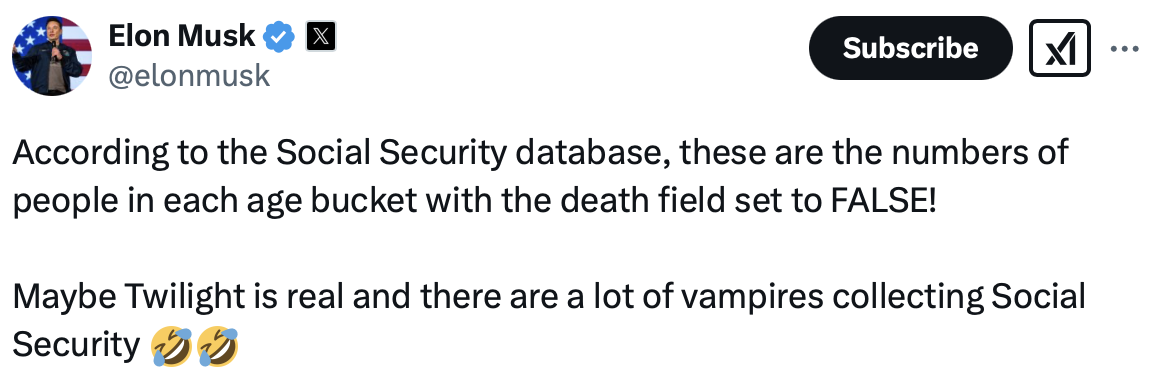Screen dimensions: 1162x390
Task: Subscribe to Elon Musk
Action: click(910, 48)
